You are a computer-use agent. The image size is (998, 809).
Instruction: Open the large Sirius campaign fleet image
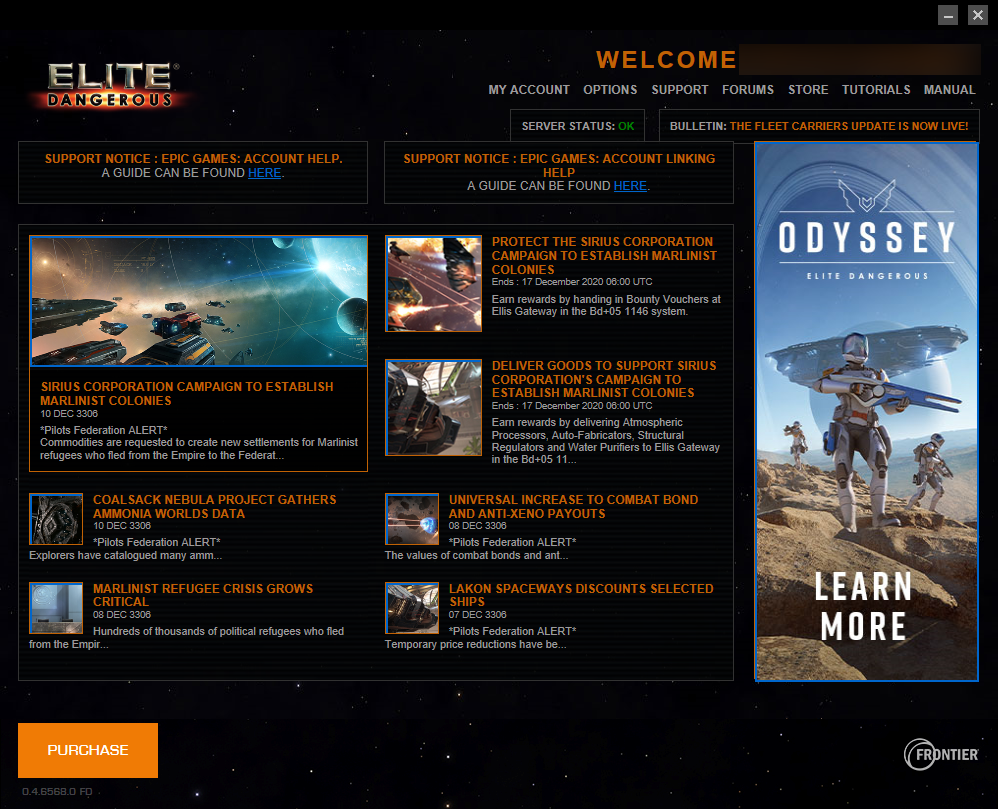pyautogui.click(x=199, y=301)
